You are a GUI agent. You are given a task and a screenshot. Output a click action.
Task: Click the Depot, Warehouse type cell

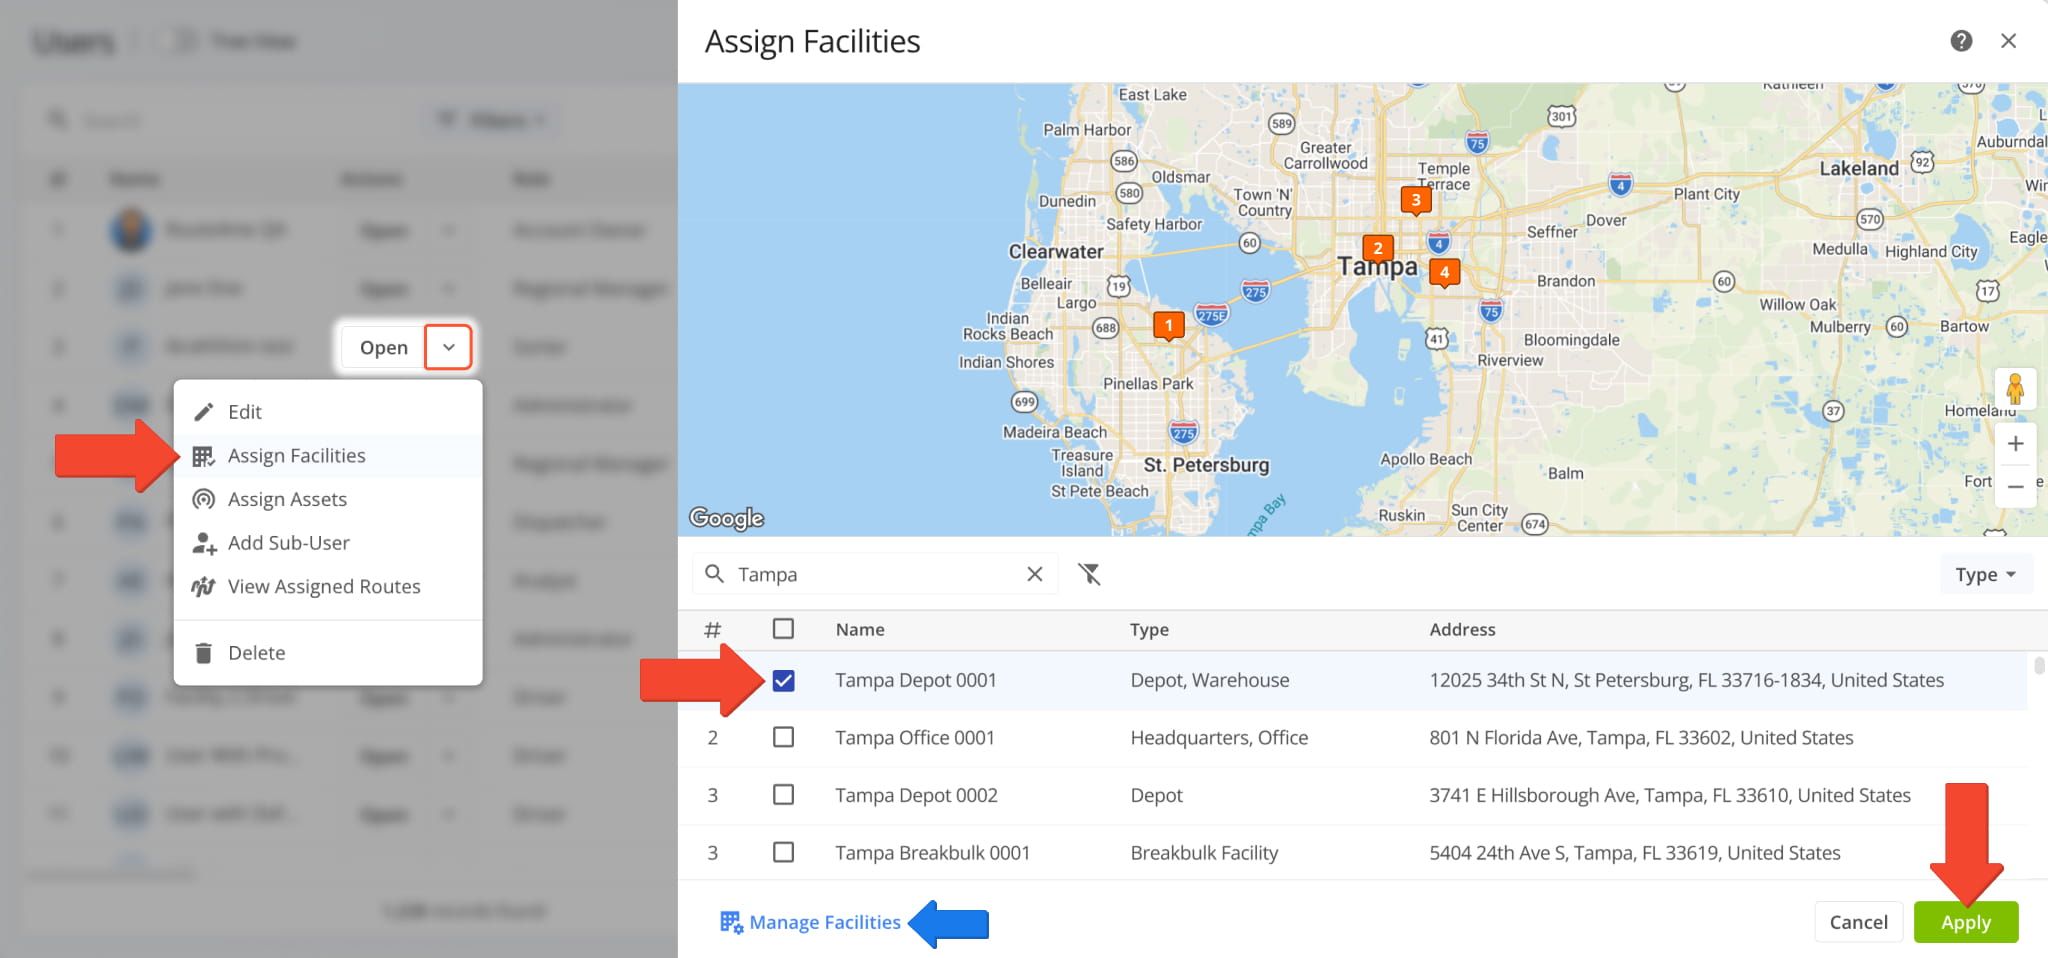[1210, 680]
